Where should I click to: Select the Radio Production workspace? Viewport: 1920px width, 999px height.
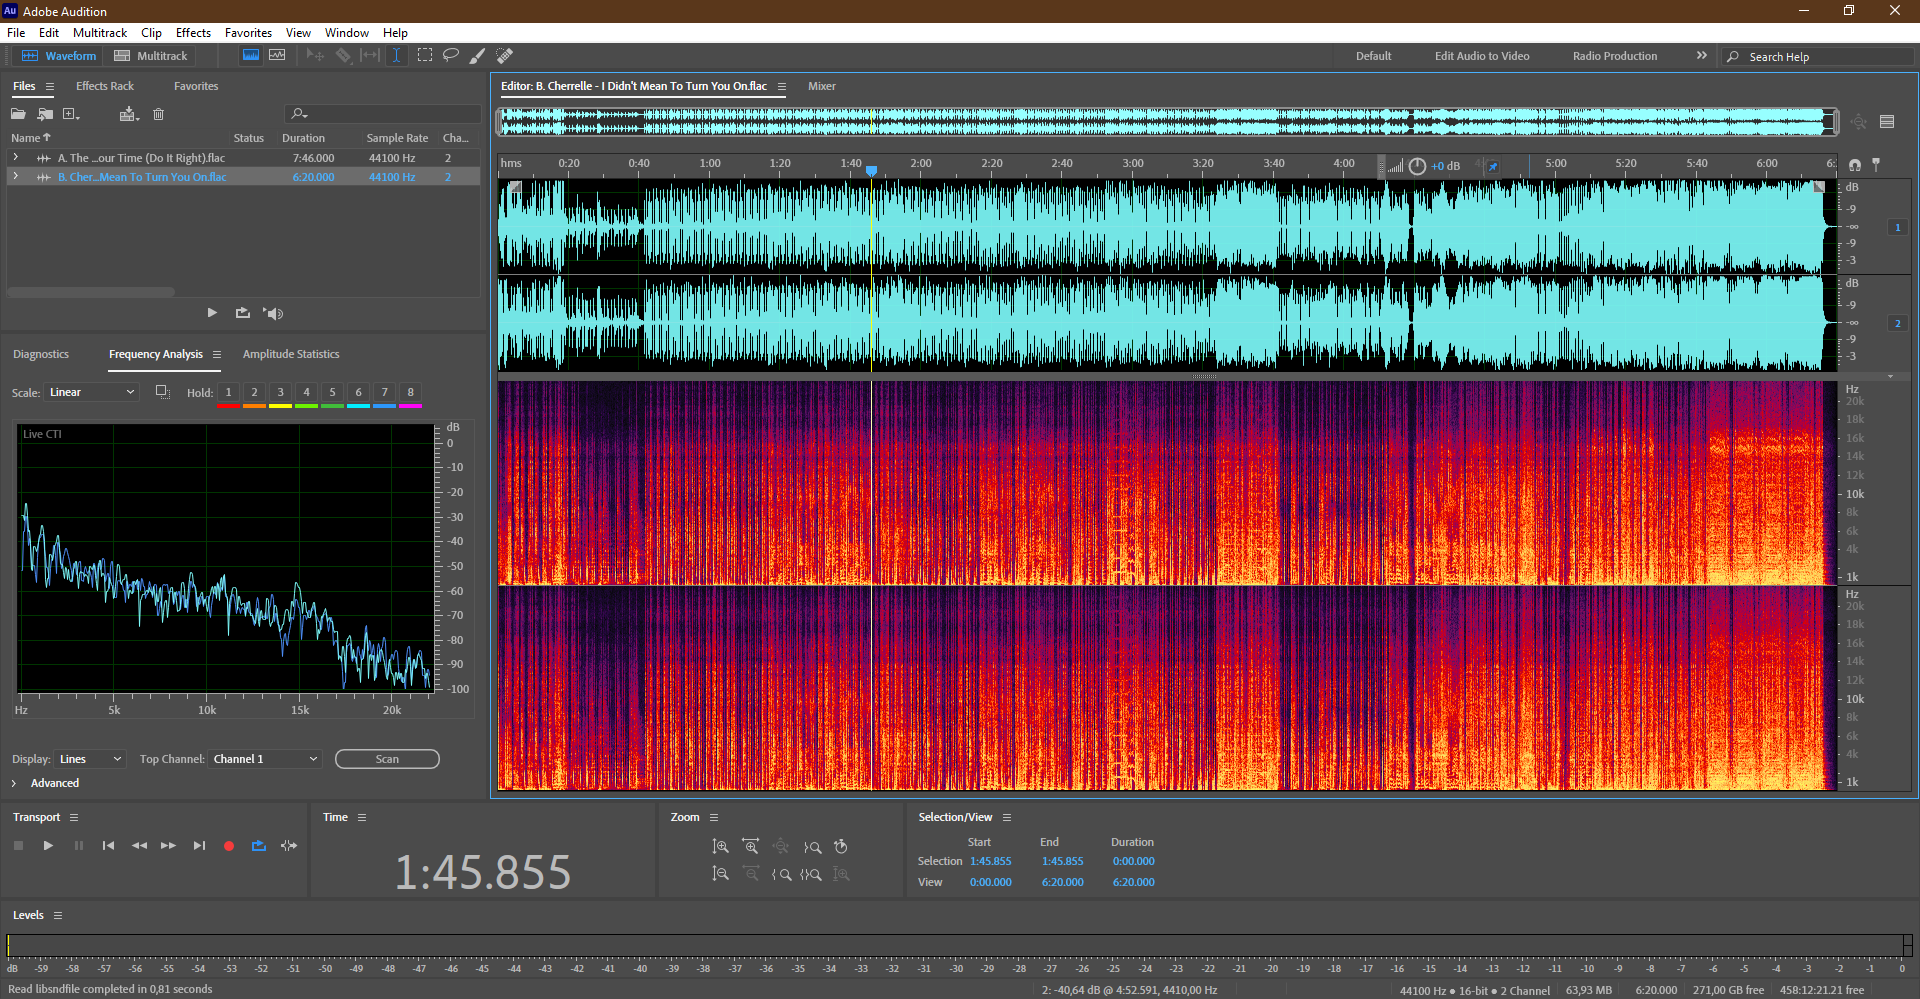(x=1615, y=56)
